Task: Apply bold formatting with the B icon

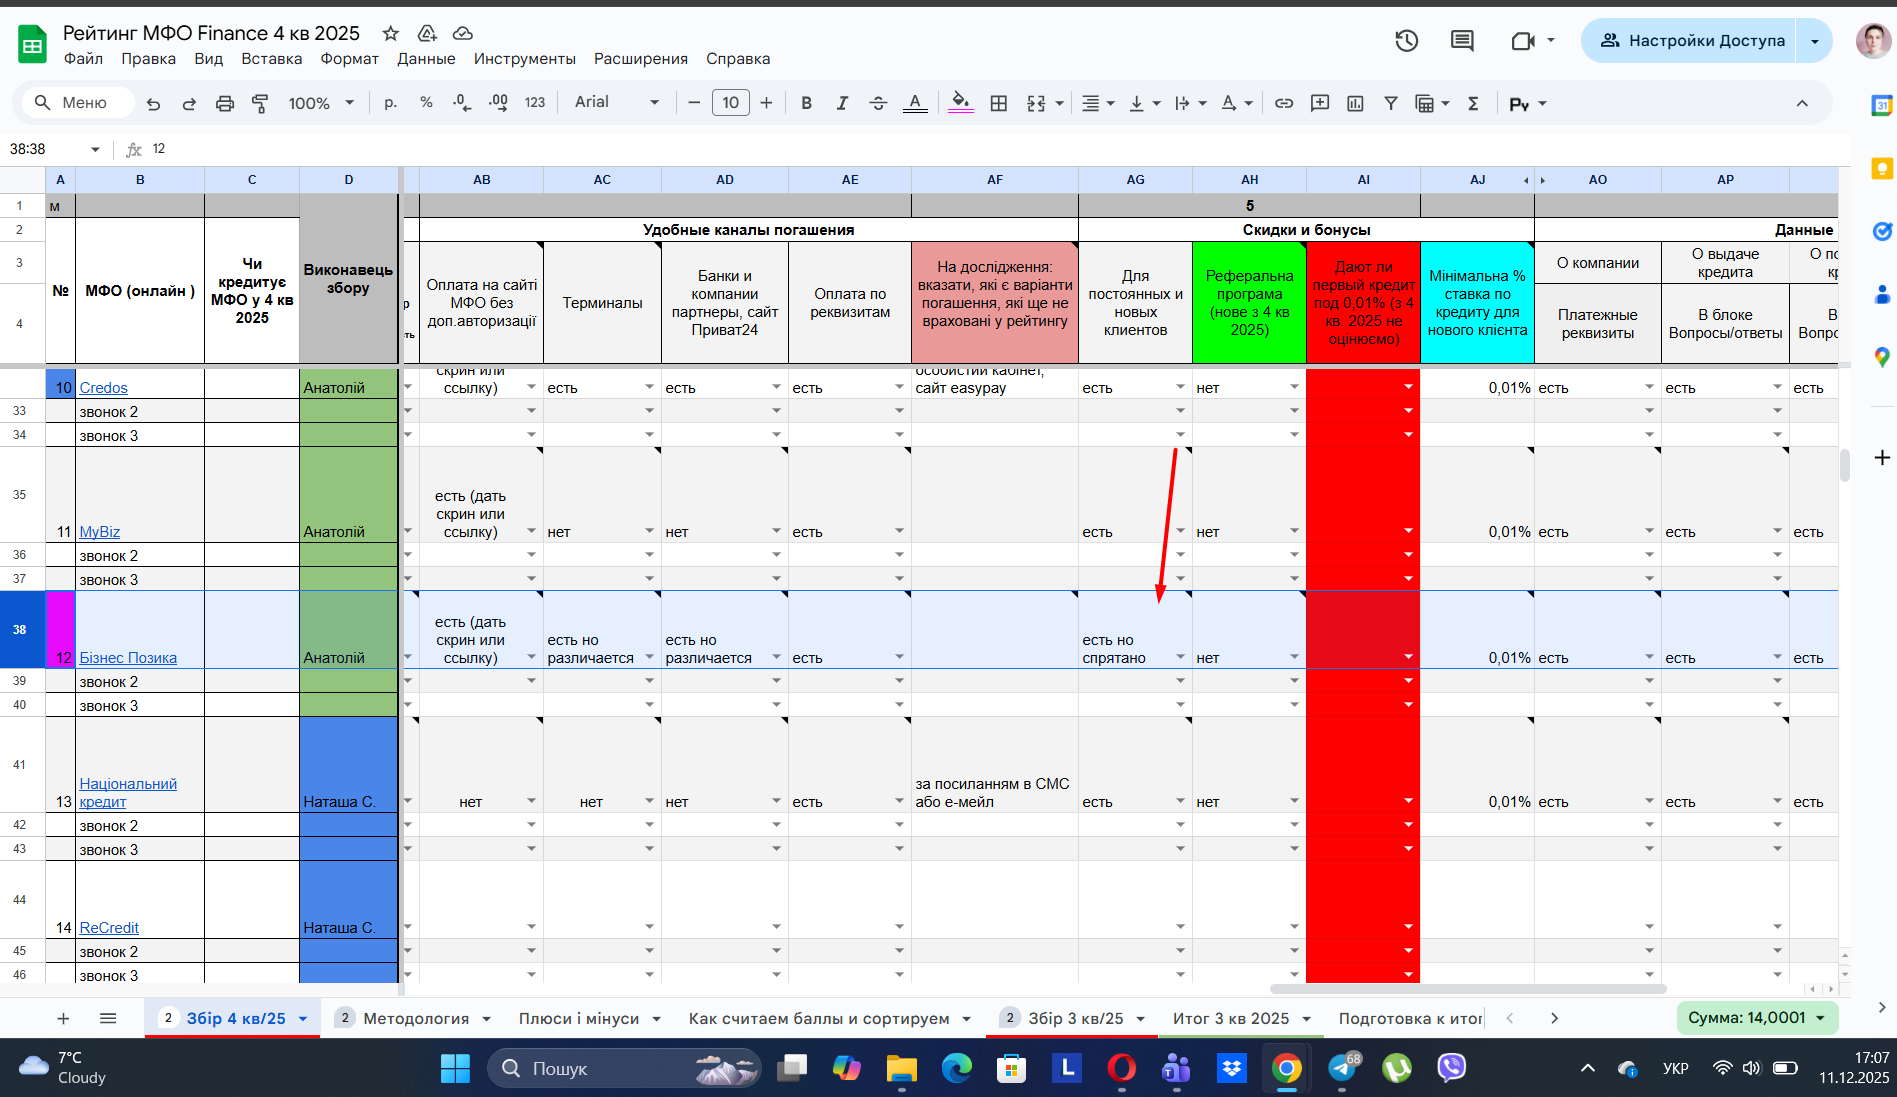Action: pos(806,103)
